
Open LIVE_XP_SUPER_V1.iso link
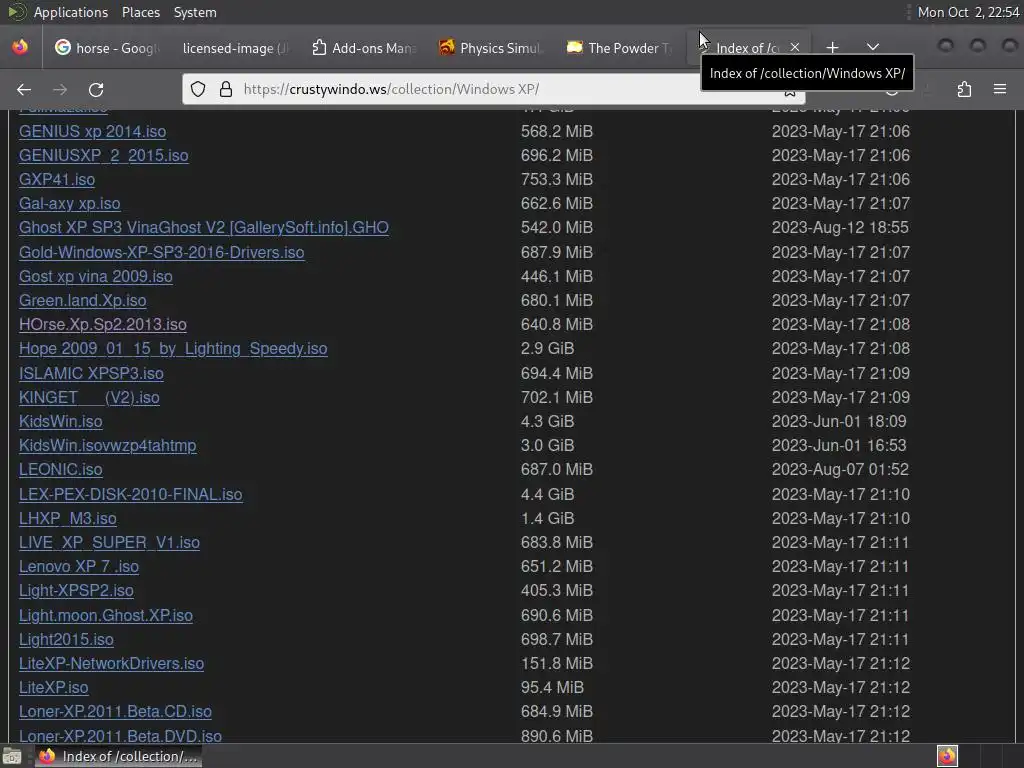point(109,542)
